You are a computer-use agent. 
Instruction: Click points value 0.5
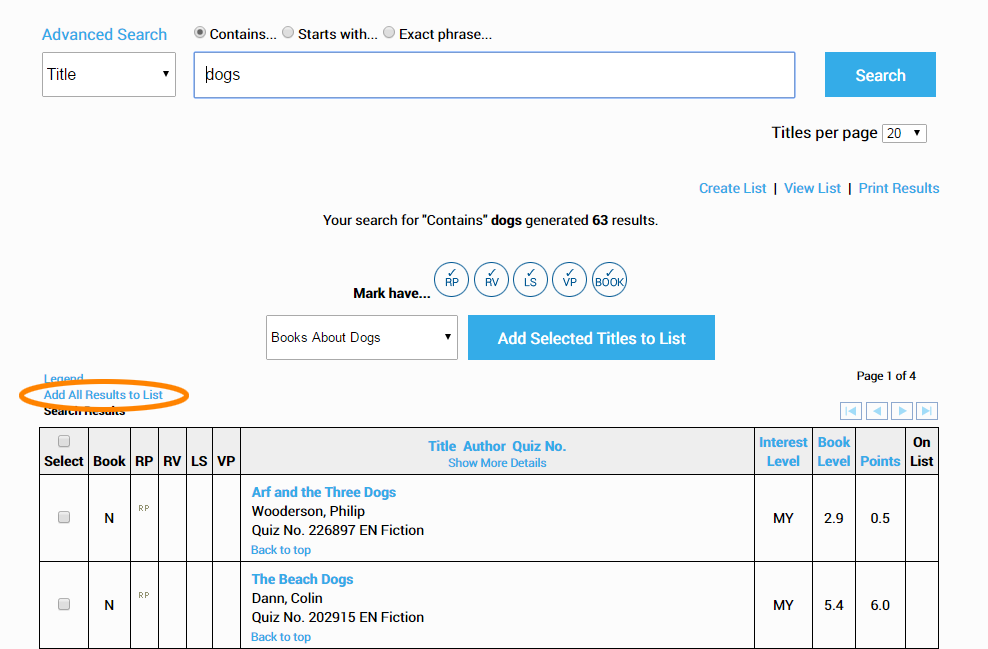(x=880, y=519)
